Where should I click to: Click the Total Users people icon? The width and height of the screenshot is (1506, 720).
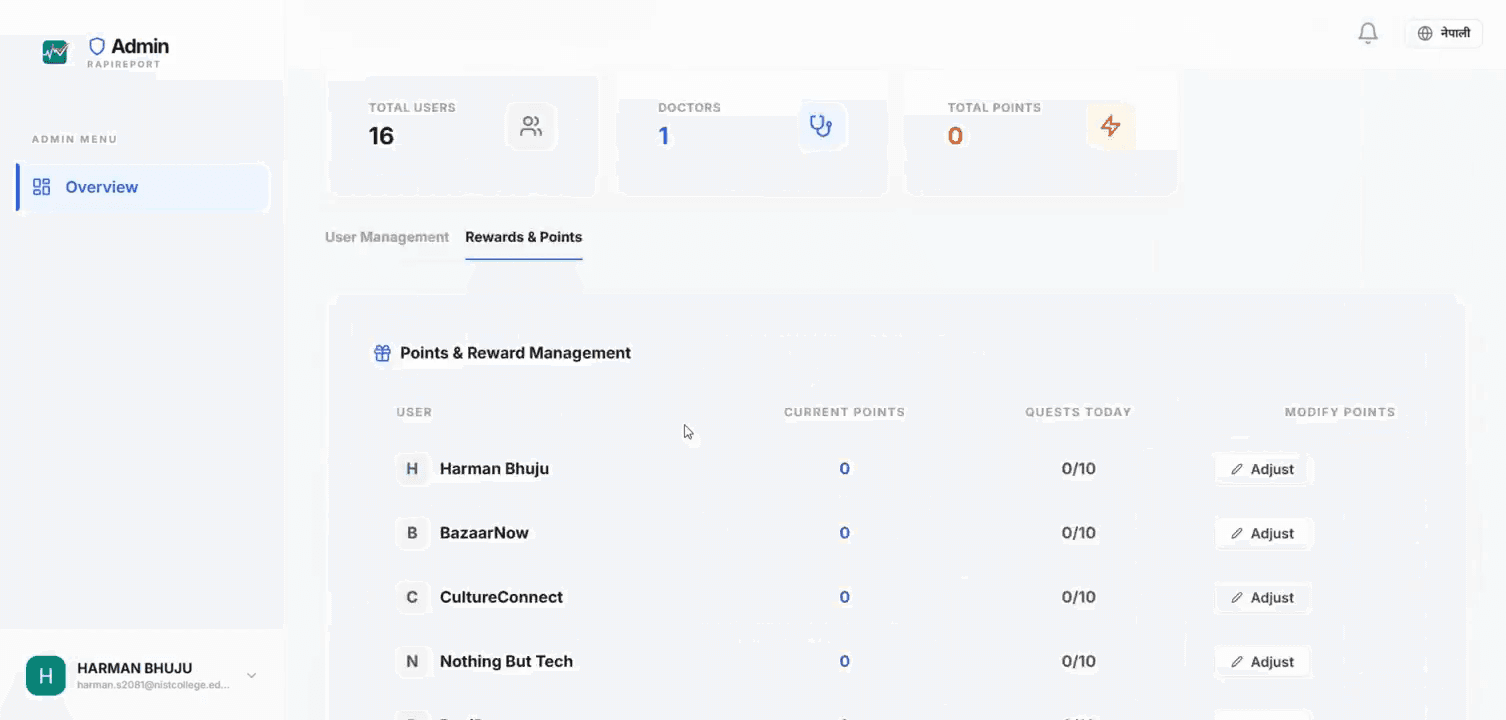click(x=531, y=127)
